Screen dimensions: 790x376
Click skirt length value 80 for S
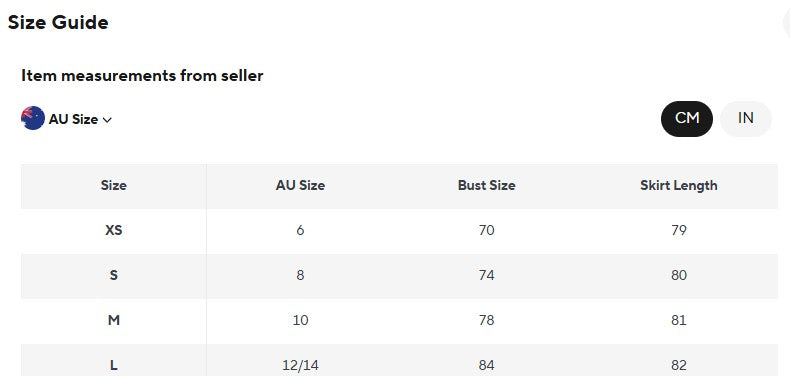[x=679, y=275]
